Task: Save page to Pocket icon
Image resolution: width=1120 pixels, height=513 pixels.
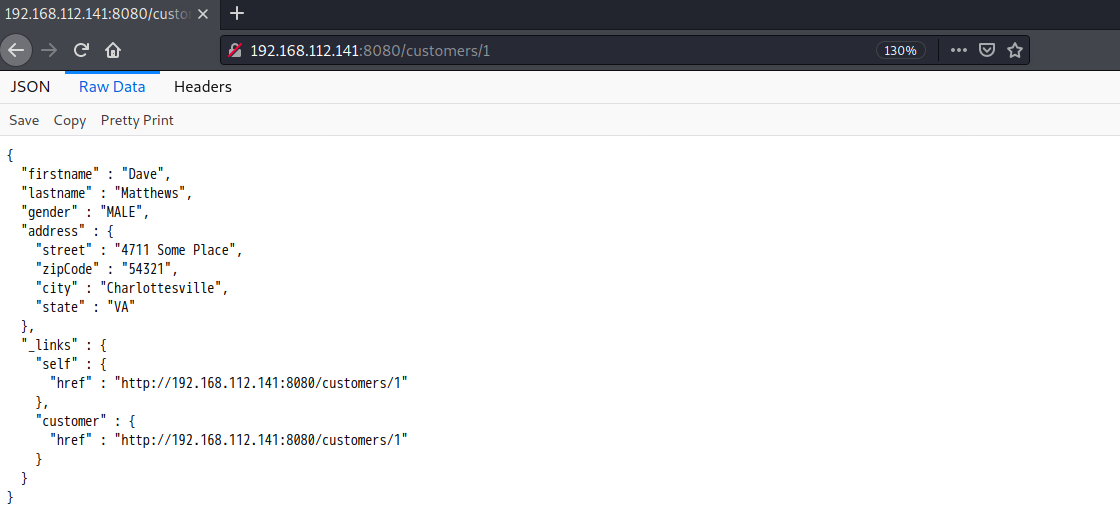Action: (987, 50)
